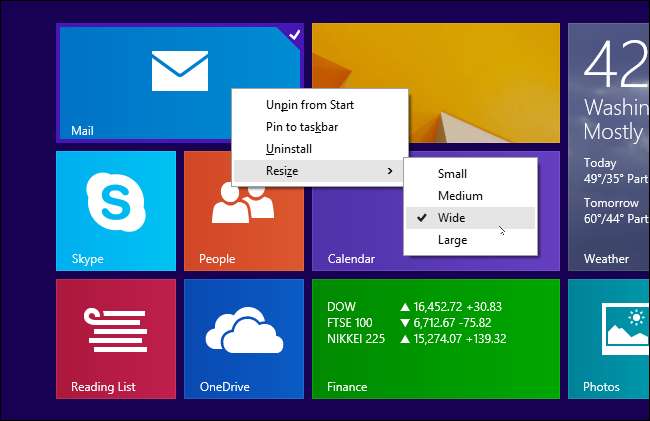Choose Unpin from Start
The width and height of the screenshot is (650, 421).
310,105
